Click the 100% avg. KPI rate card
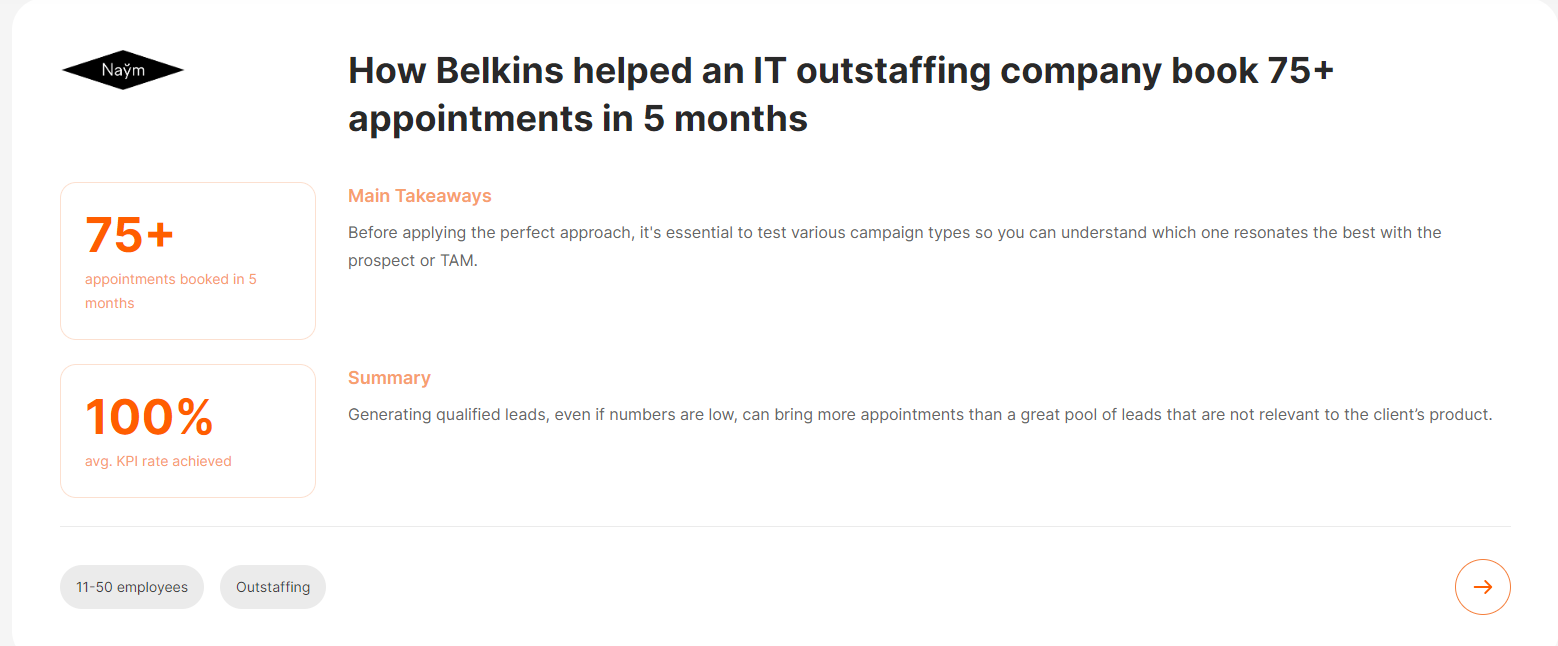Screen dimensions: 1558x646 188,431
